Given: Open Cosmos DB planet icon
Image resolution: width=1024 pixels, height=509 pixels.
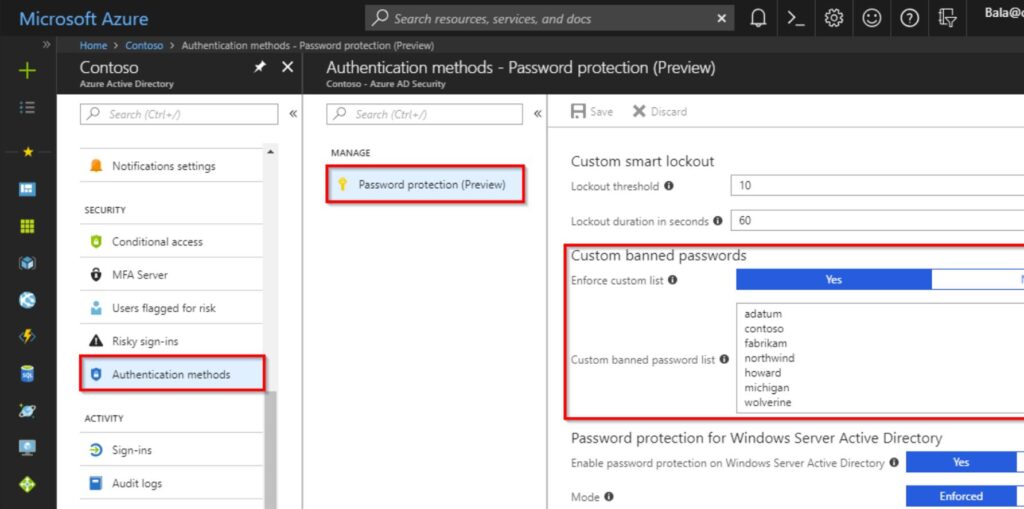Looking at the screenshot, I should pos(27,412).
